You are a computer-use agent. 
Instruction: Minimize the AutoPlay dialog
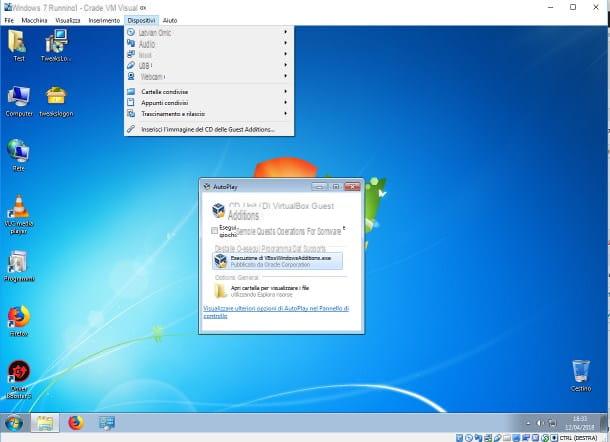319,187
